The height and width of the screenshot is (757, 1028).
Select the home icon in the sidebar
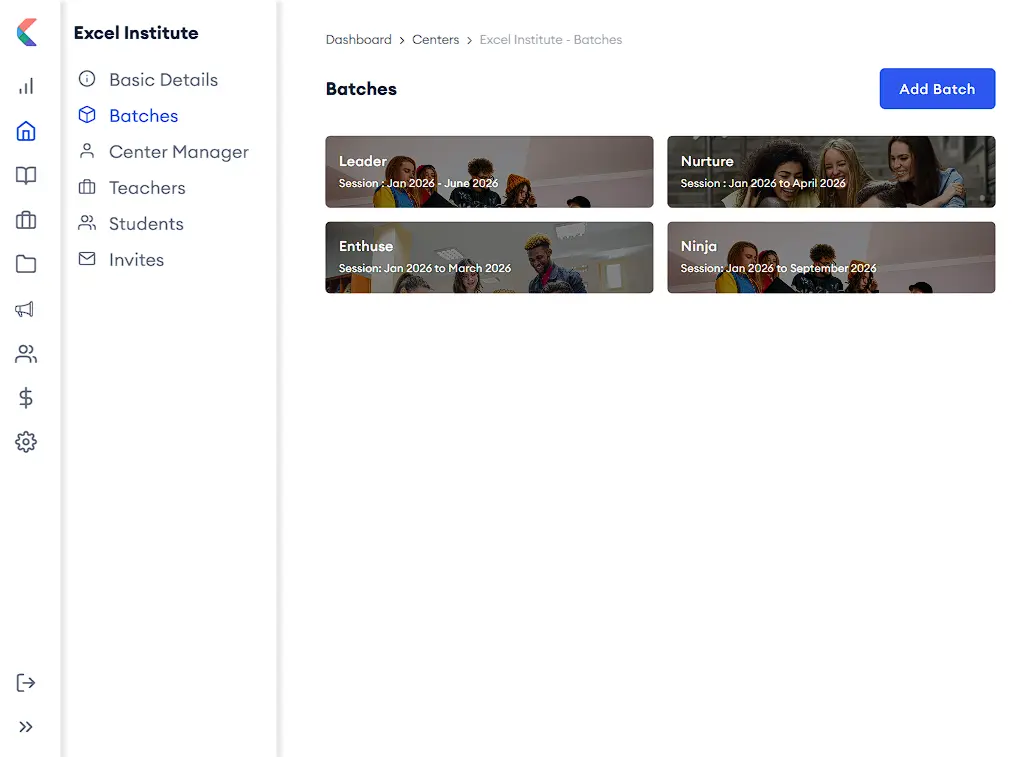tap(26, 131)
